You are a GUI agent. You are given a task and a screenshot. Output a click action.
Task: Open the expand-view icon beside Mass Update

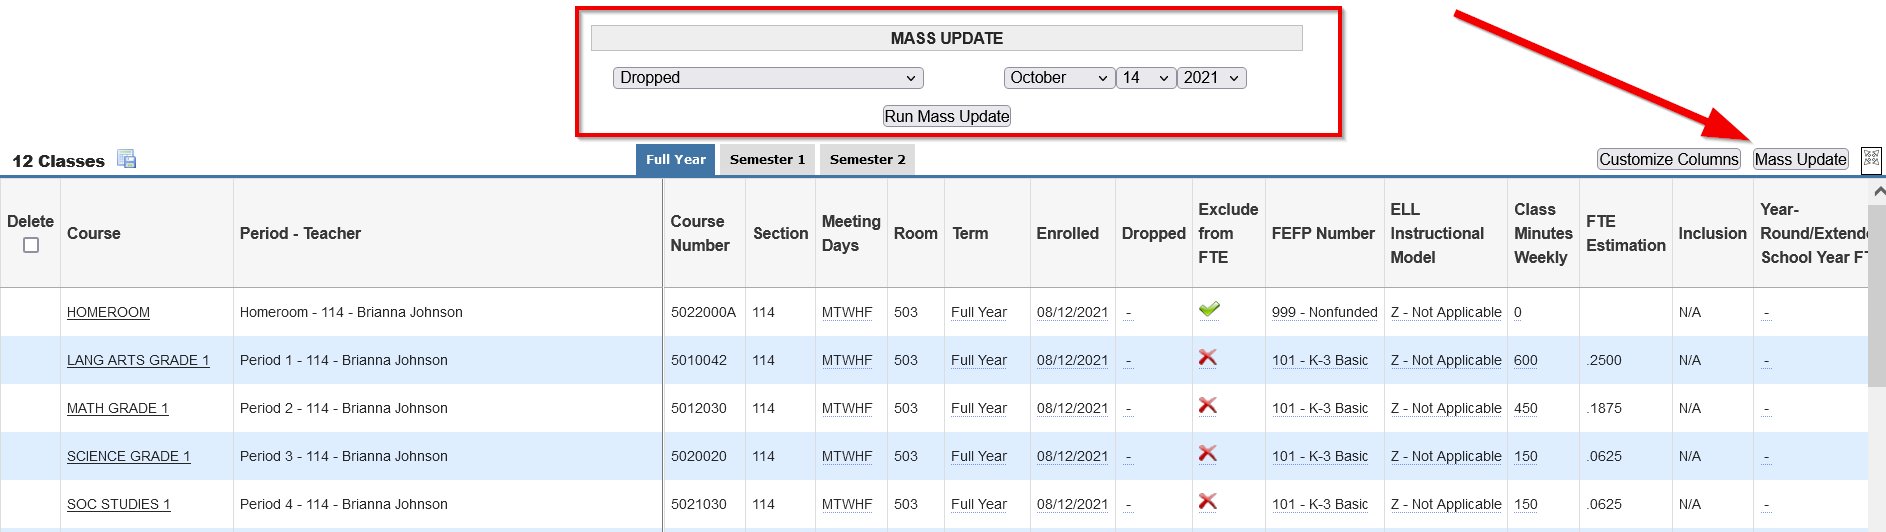point(1871,159)
